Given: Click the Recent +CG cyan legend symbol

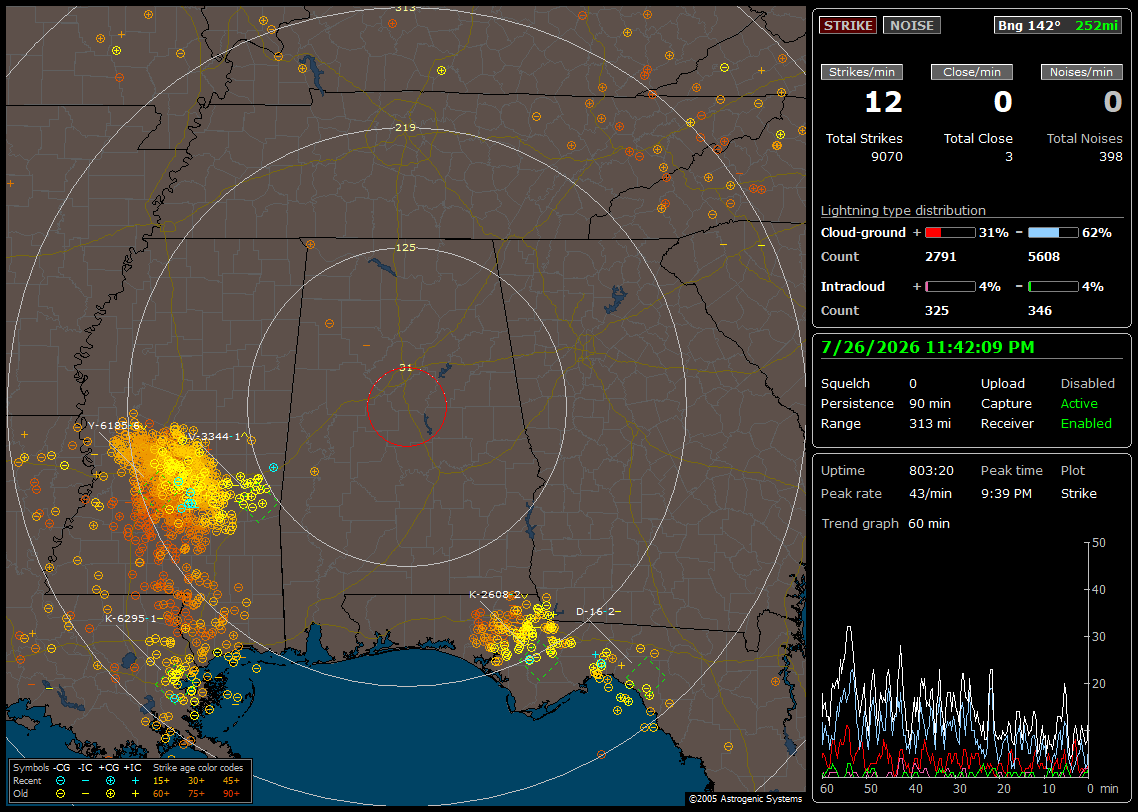Looking at the screenshot, I should coord(110,781).
